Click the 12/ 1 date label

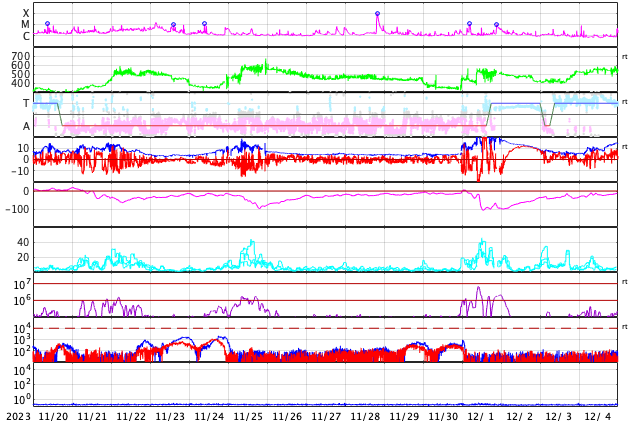(x=481, y=416)
